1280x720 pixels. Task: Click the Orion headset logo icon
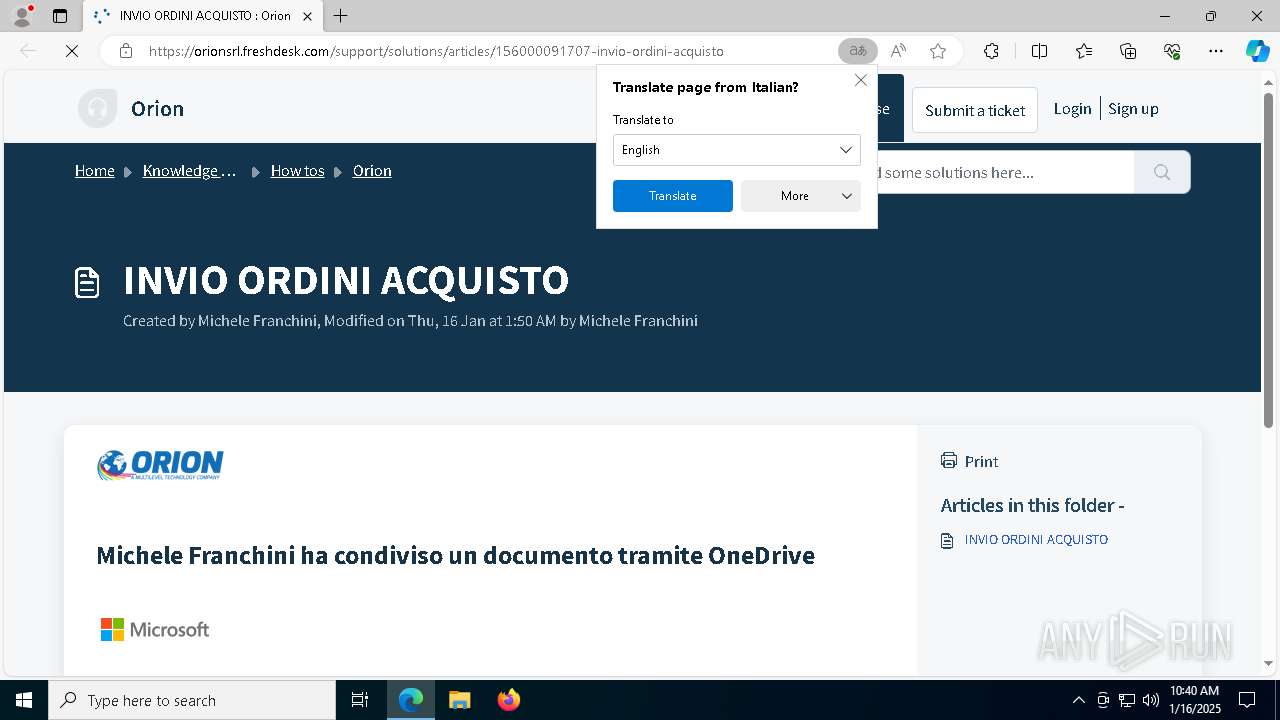coord(97,108)
